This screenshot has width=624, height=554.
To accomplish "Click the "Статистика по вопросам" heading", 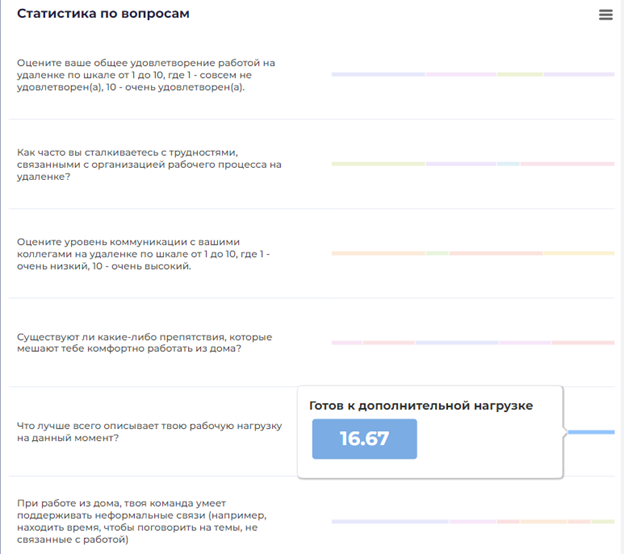I will coord(103,14).
